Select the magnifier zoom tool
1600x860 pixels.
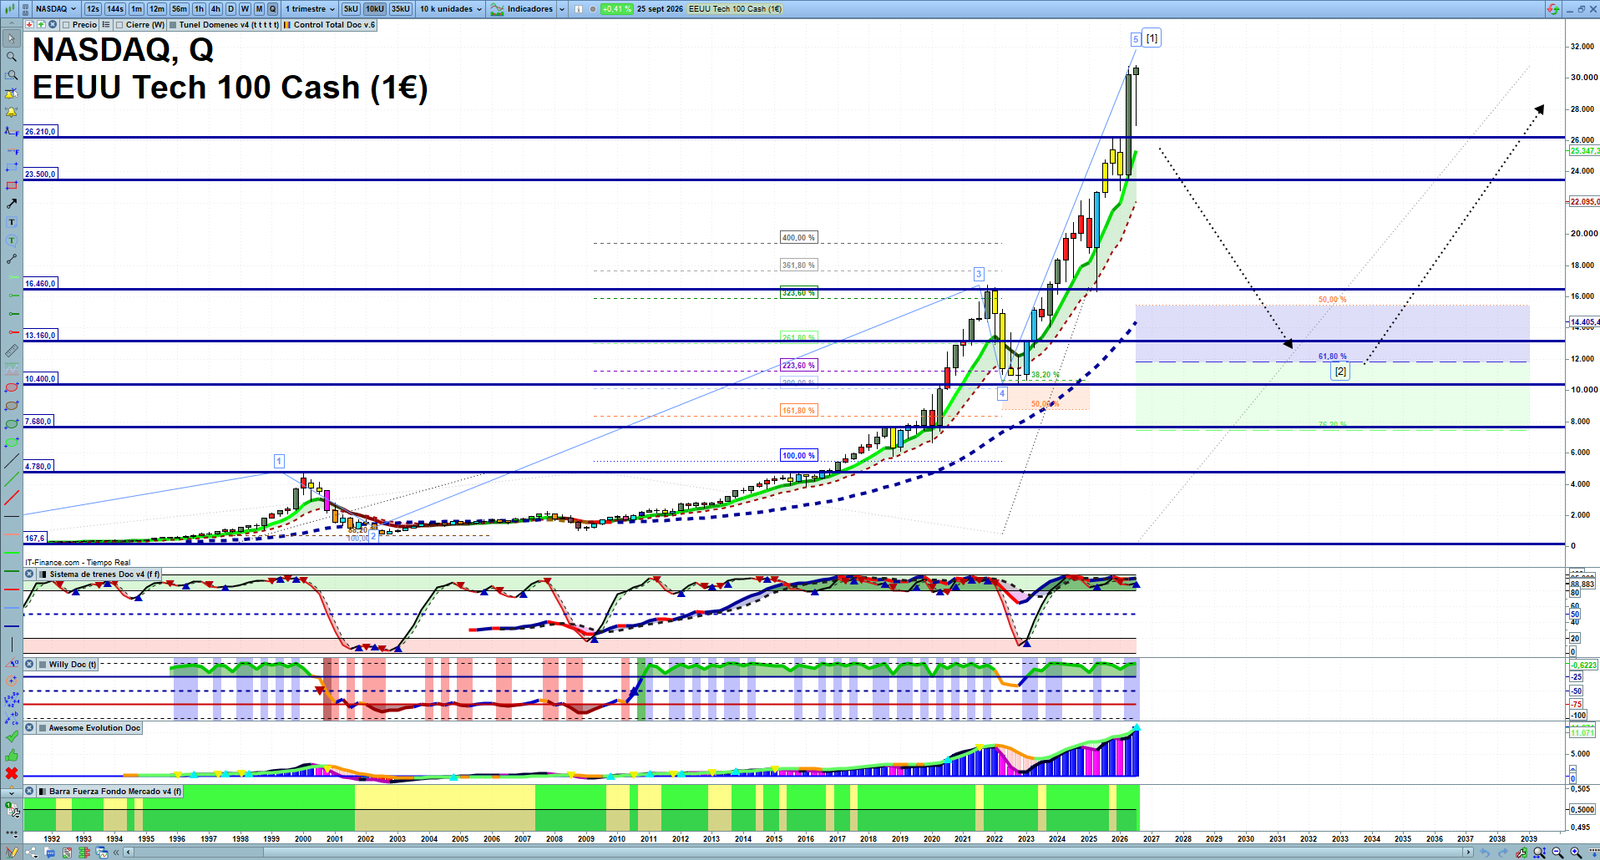point(11,57)
